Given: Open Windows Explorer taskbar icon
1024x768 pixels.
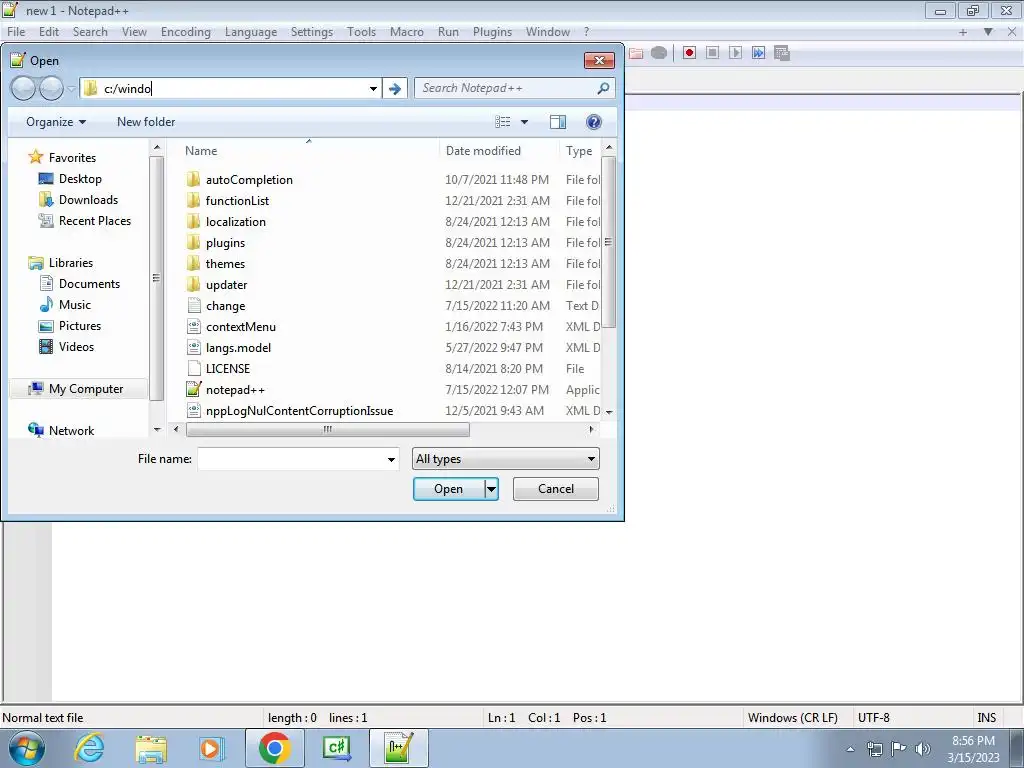Looking at the screenshot, I should (x=151, y=748).
